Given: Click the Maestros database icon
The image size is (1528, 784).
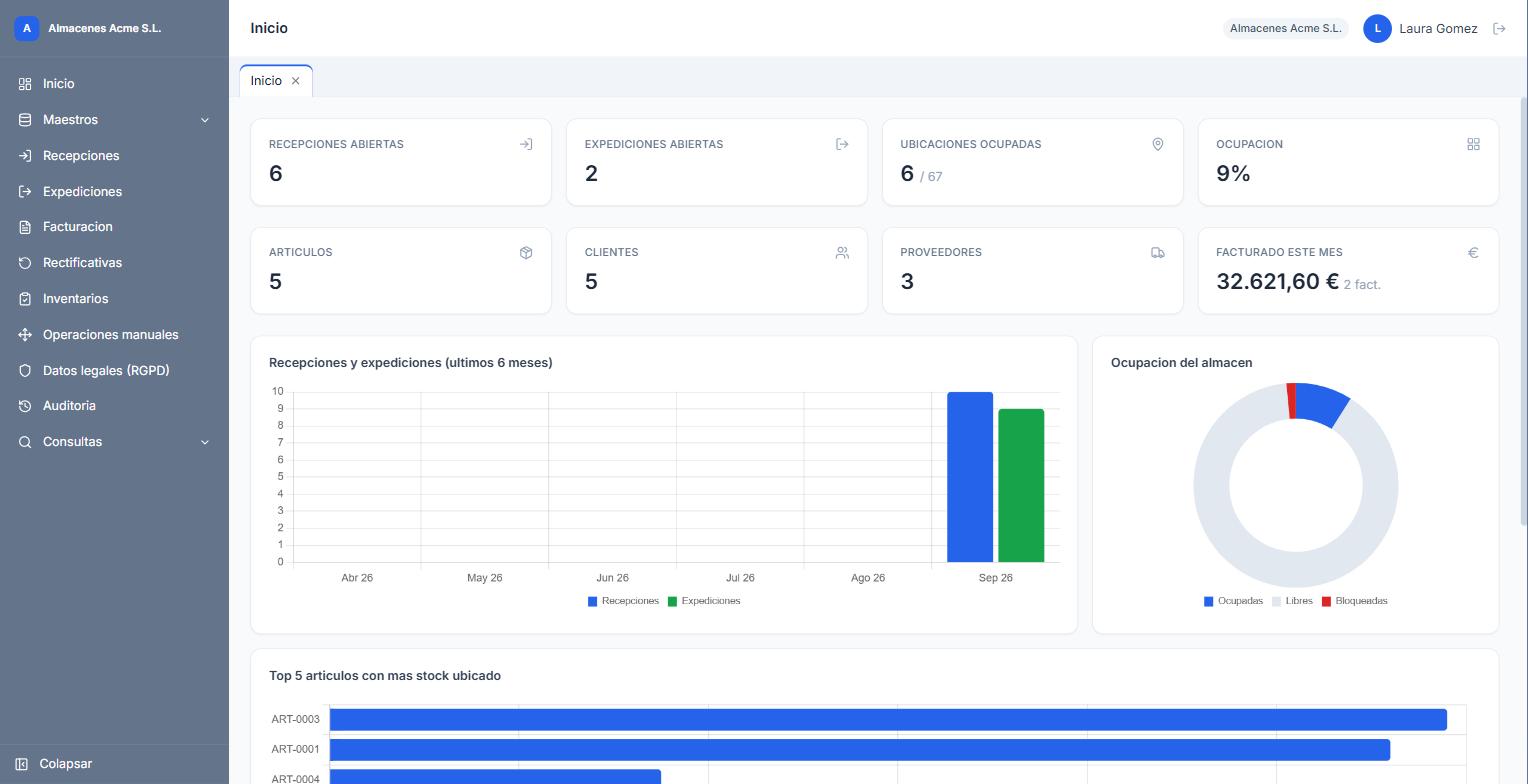Looking at the screenshot, I should pos(25,120).
